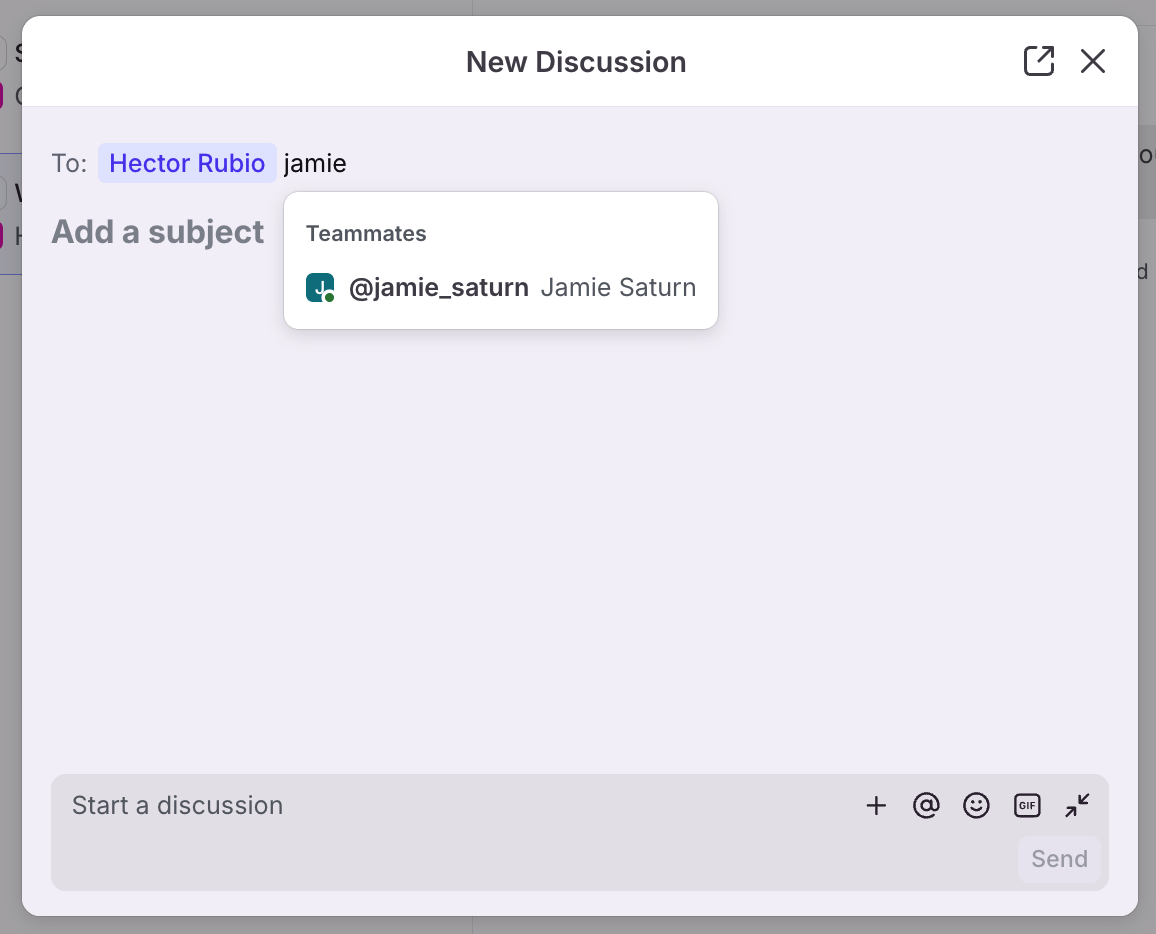
Task: Open discussion in a pop-out window
Action: pyautogui.click(x=1039, y=61)
